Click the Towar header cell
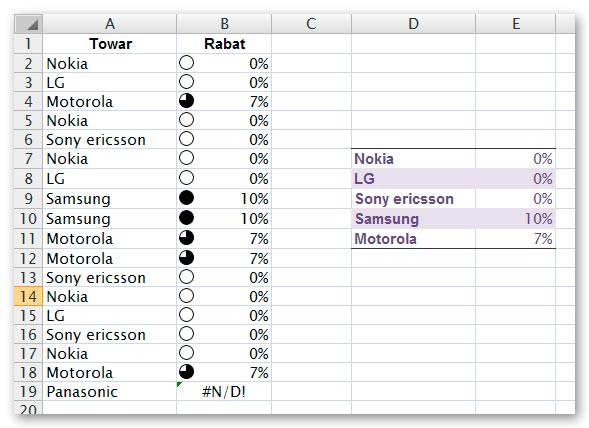Viewport: 589px width, 428px height. point(110,44)
